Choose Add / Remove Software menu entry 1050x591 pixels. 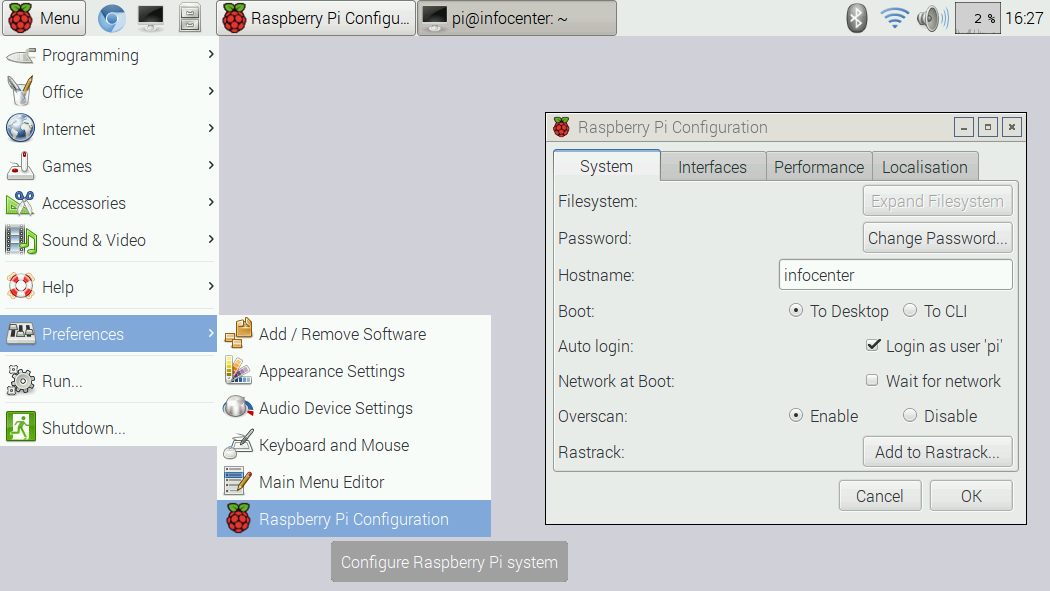(354, 333)
